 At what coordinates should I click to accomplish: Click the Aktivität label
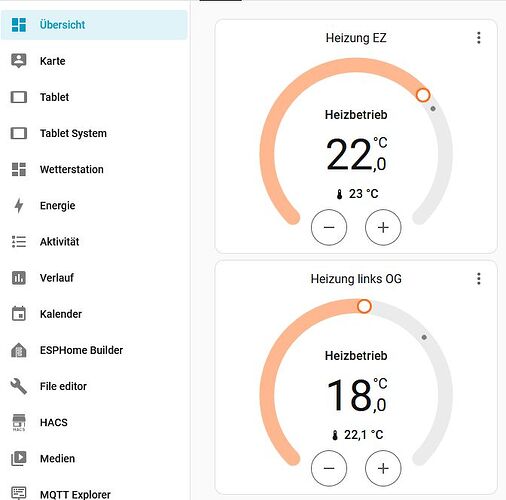click(x=60, y=242)
